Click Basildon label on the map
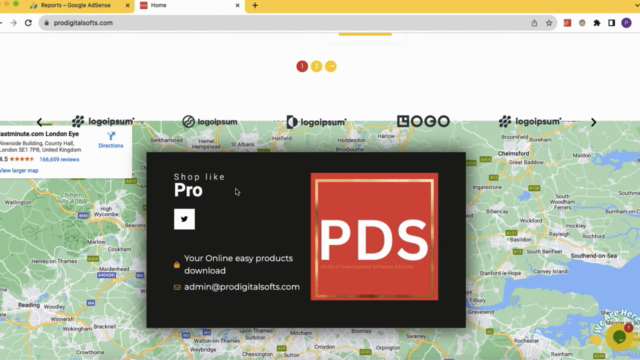The height and width of the screenshot is (360, 640). click(x=520, y=240)
